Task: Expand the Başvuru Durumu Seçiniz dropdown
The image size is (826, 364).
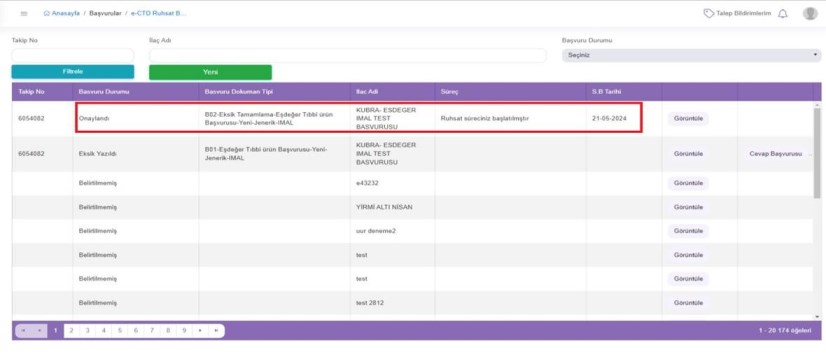Action: click(x=691, y=55)
